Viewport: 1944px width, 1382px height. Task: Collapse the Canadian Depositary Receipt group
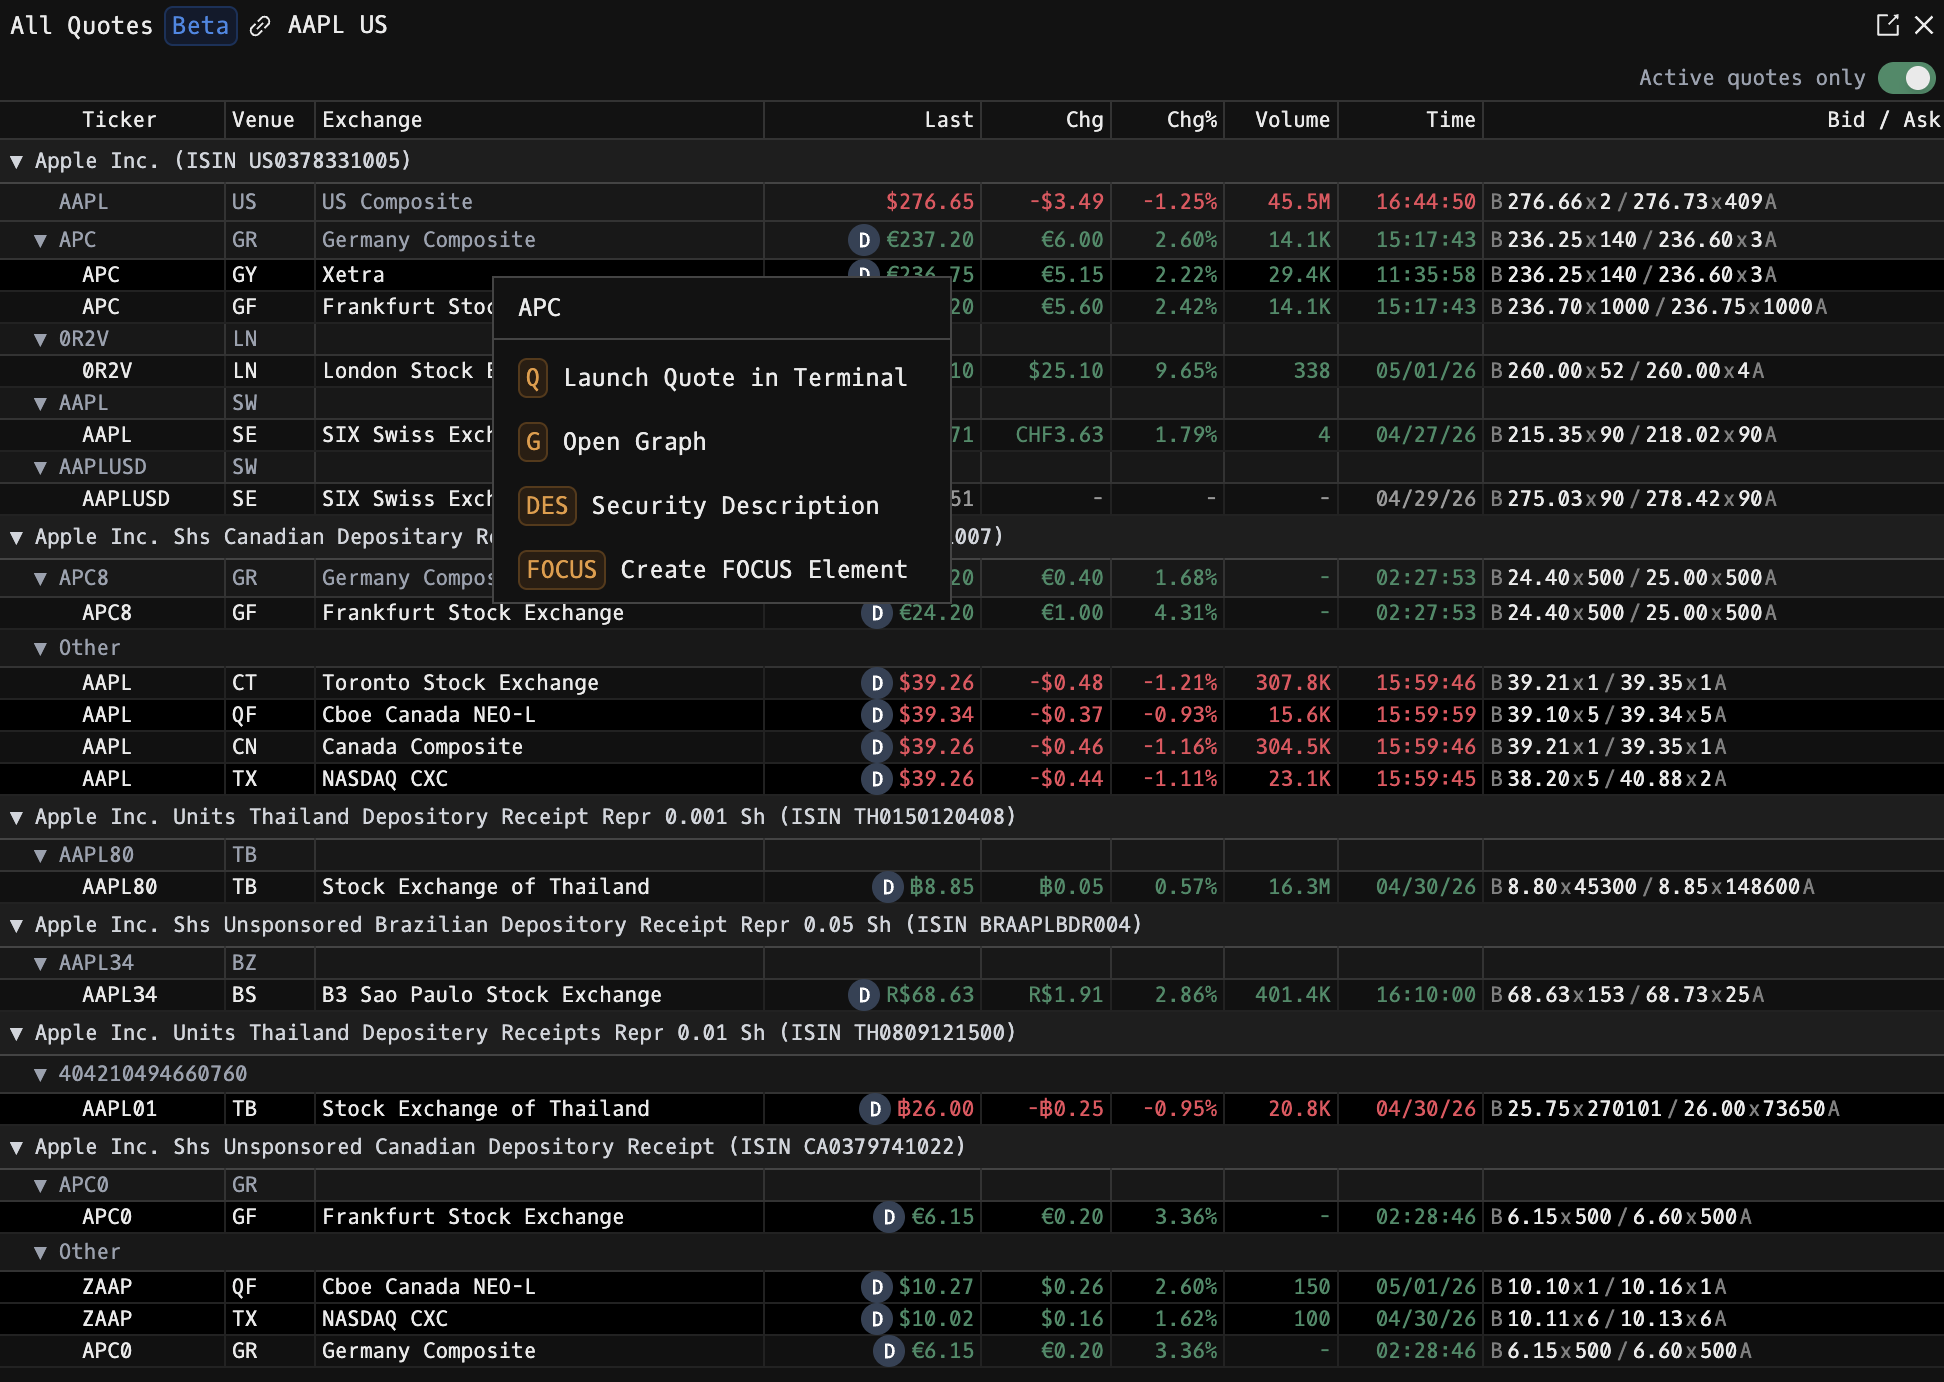pos(16,537)
